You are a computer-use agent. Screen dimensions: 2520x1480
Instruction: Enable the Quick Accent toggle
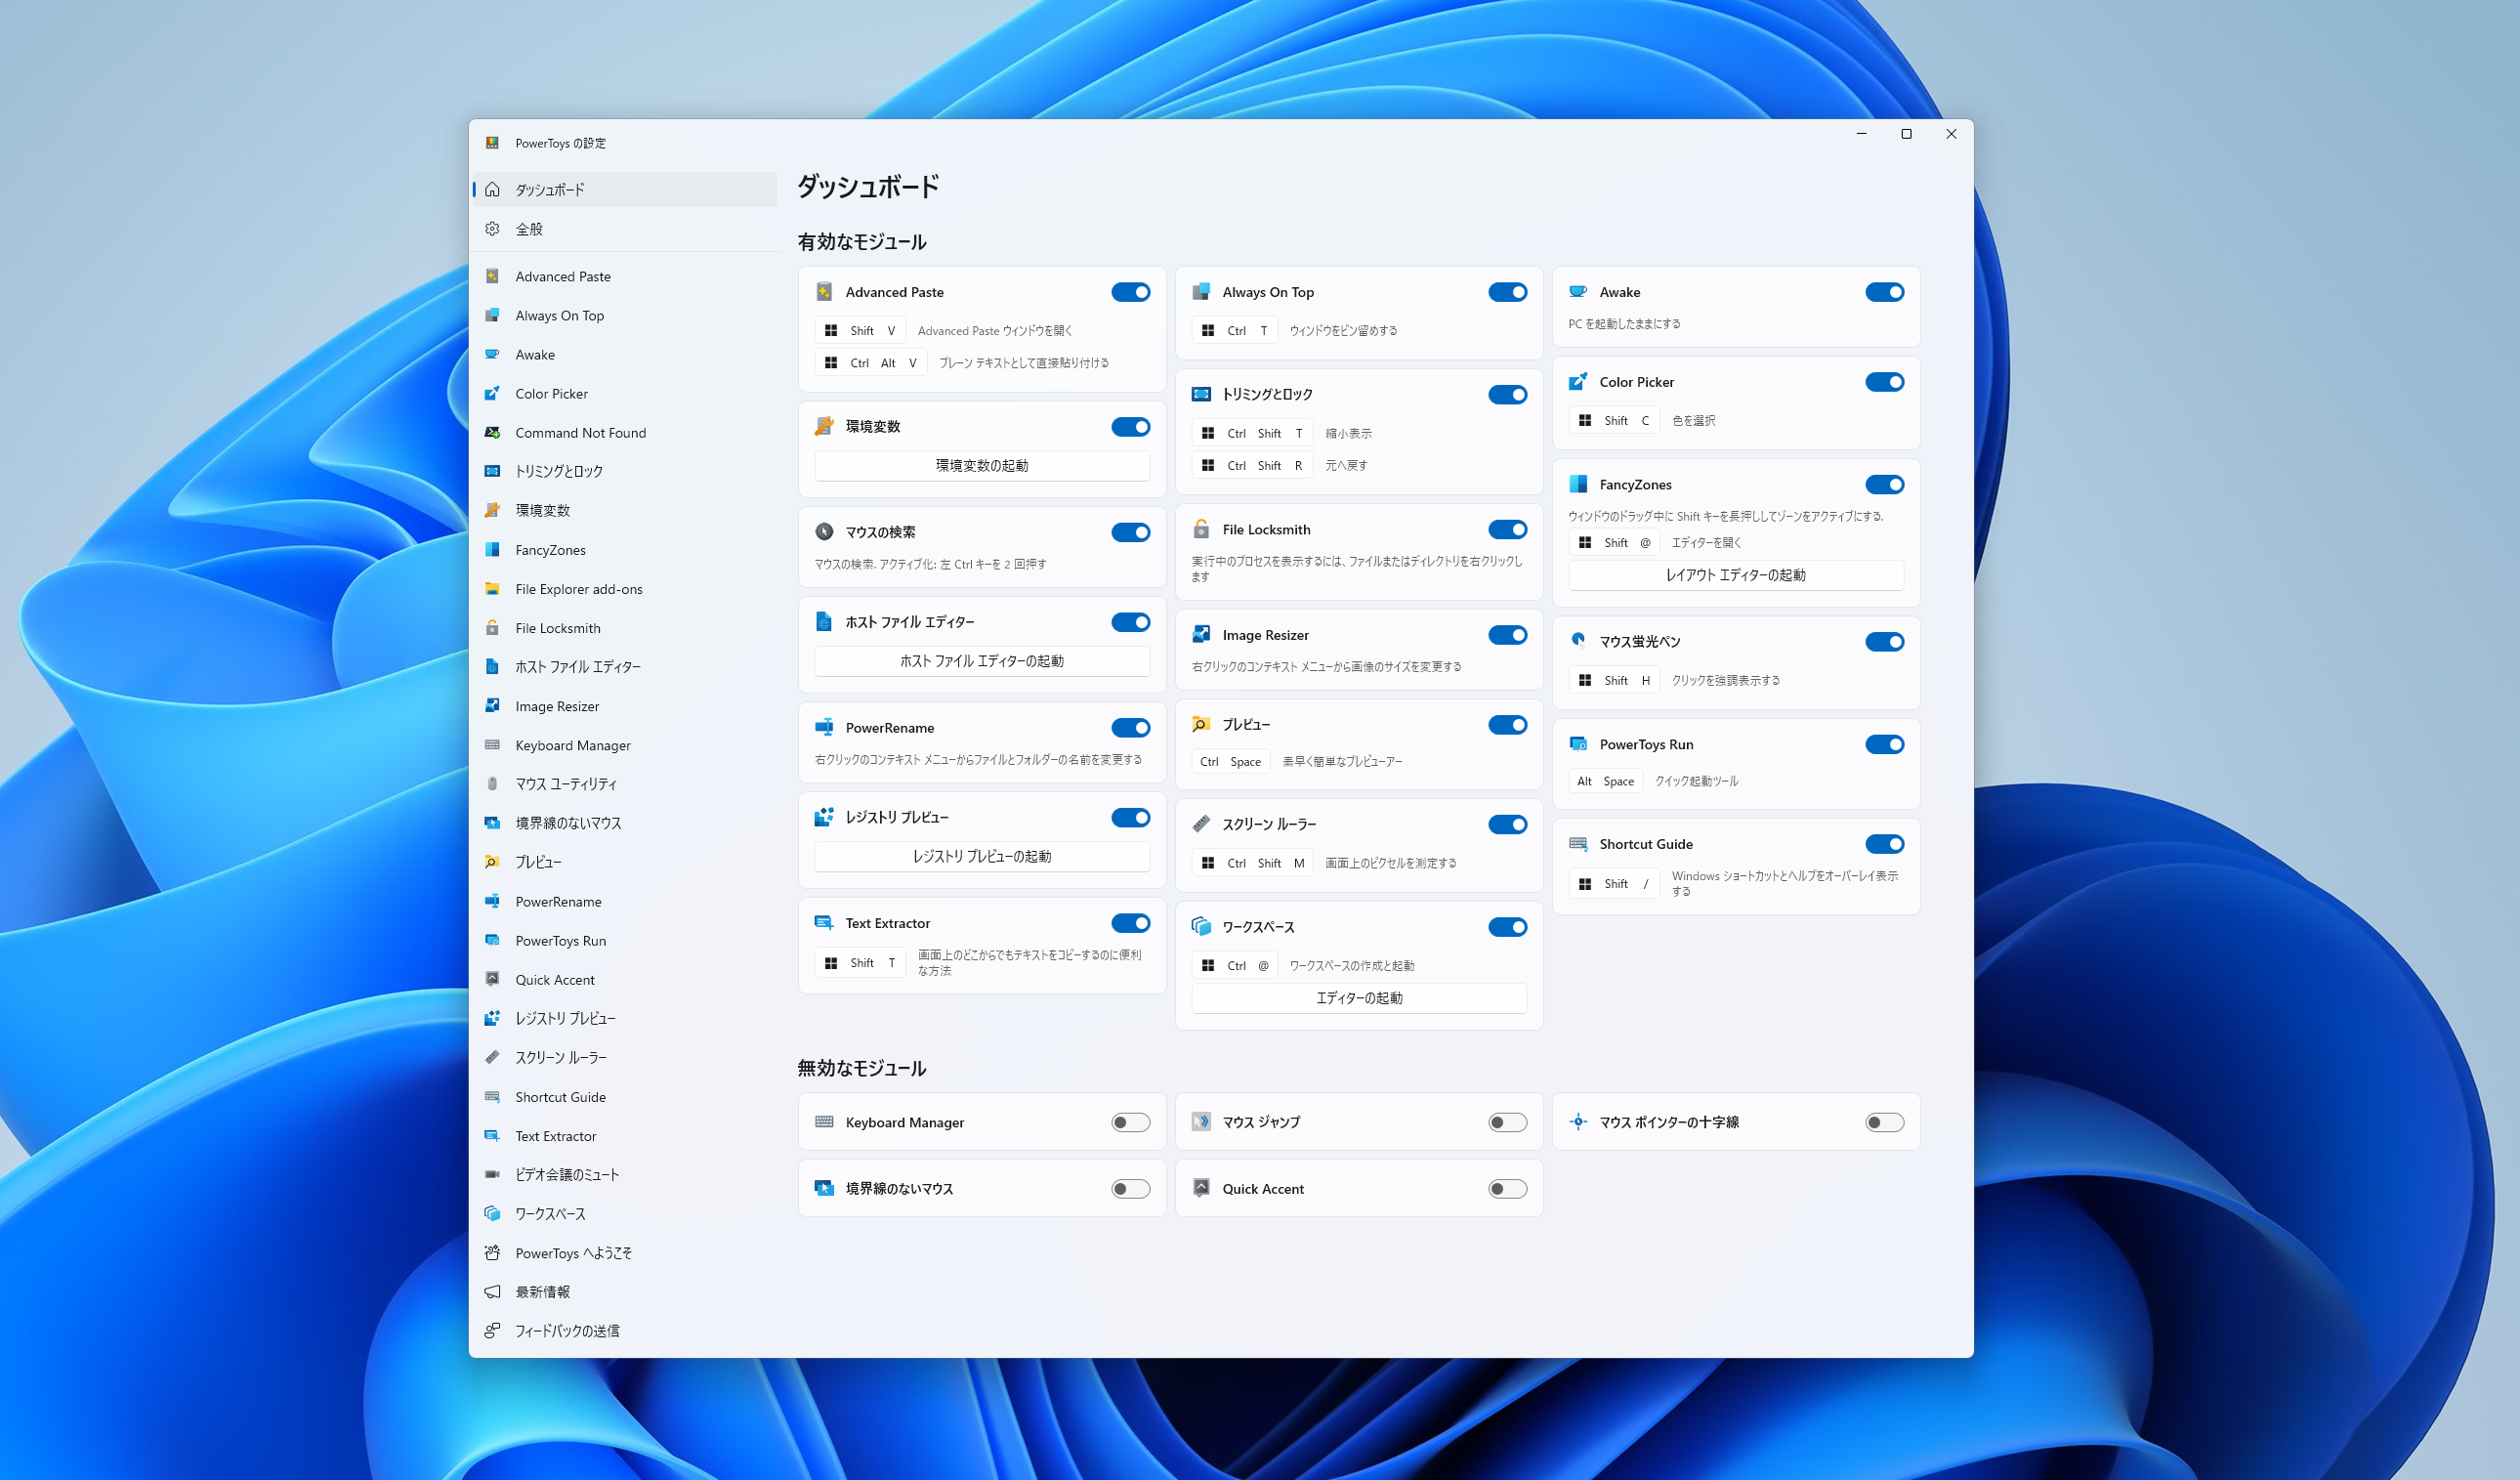click(x=1507, y=1189)
